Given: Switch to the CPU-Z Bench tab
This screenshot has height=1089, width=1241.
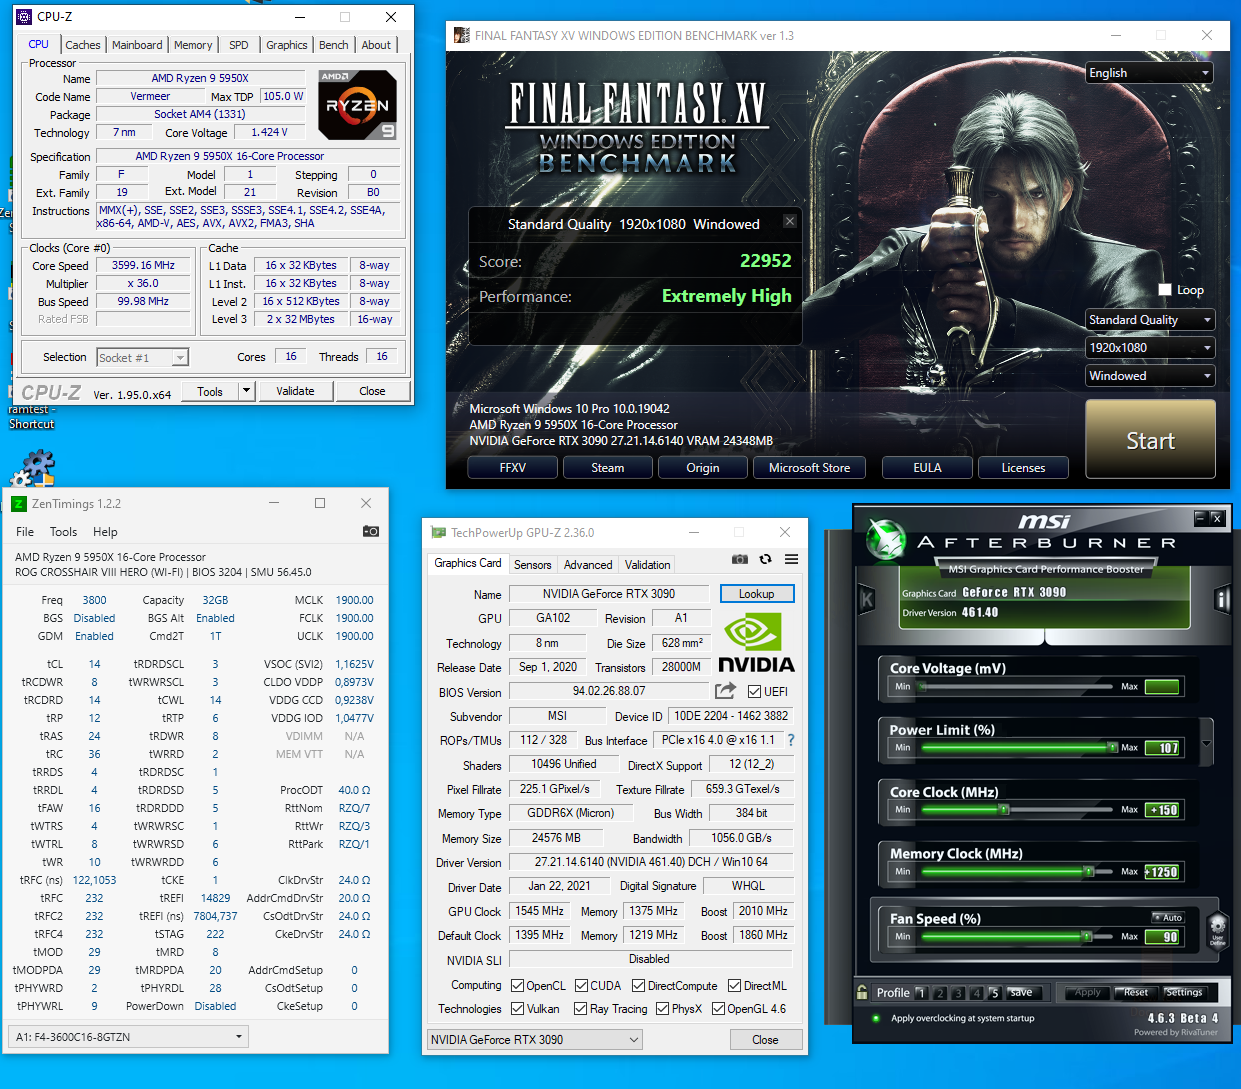Looking at the screenshot, I should [333, 45].
